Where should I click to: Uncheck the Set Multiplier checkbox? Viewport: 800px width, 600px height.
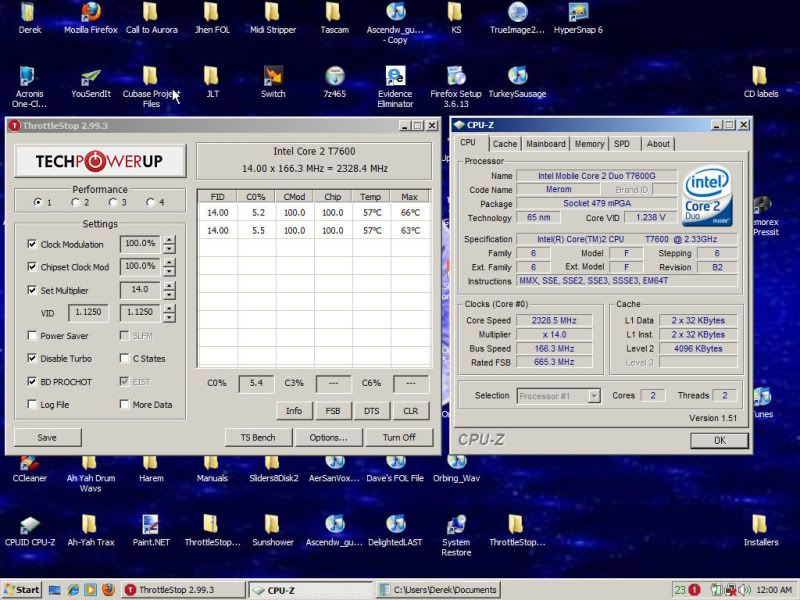pos(32,290)
